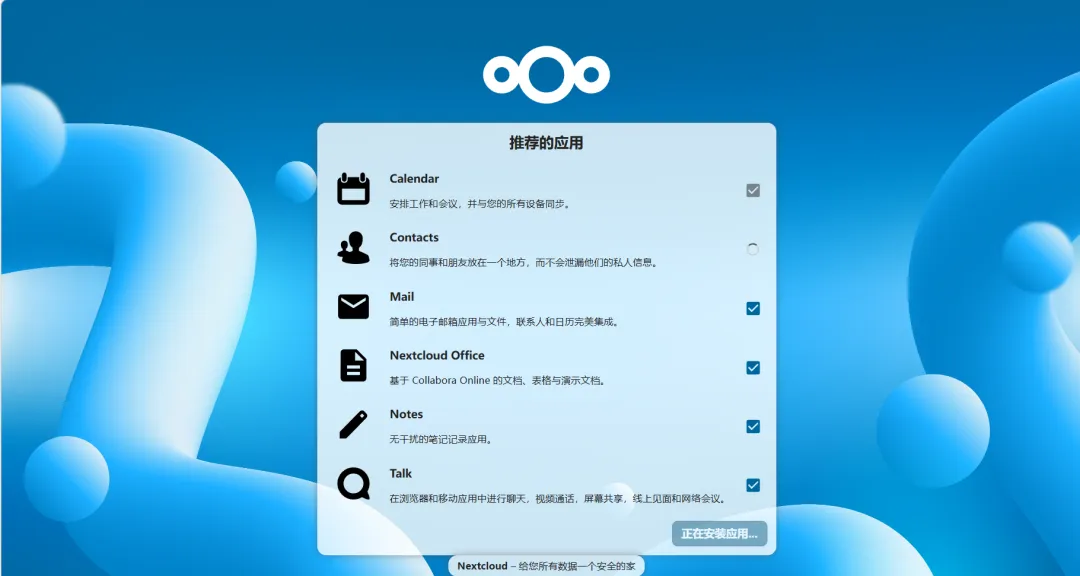Uncheck the Talk checkbox

tap(753, 485)
